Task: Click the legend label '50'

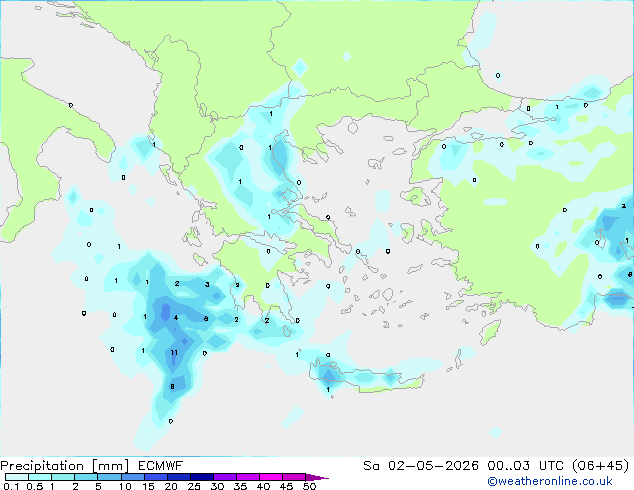Action: (309, 486)
